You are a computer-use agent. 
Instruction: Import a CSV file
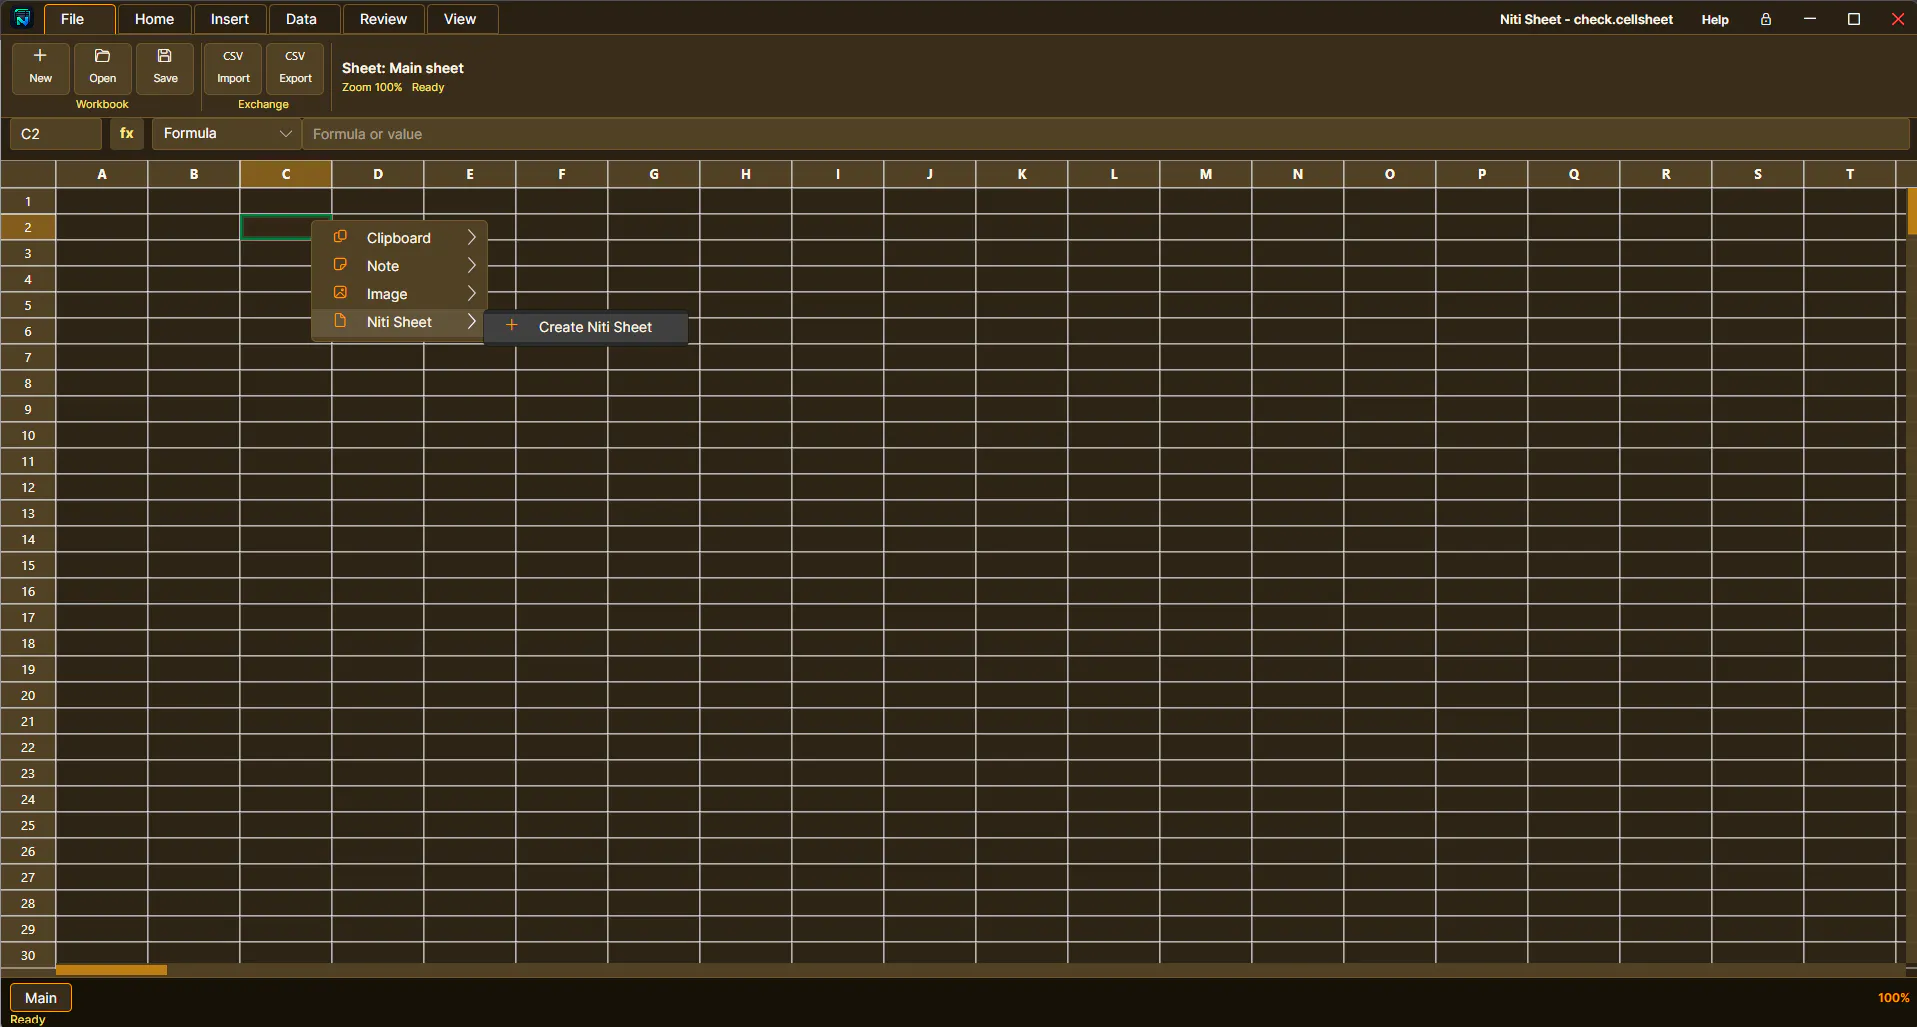[233, 68]
